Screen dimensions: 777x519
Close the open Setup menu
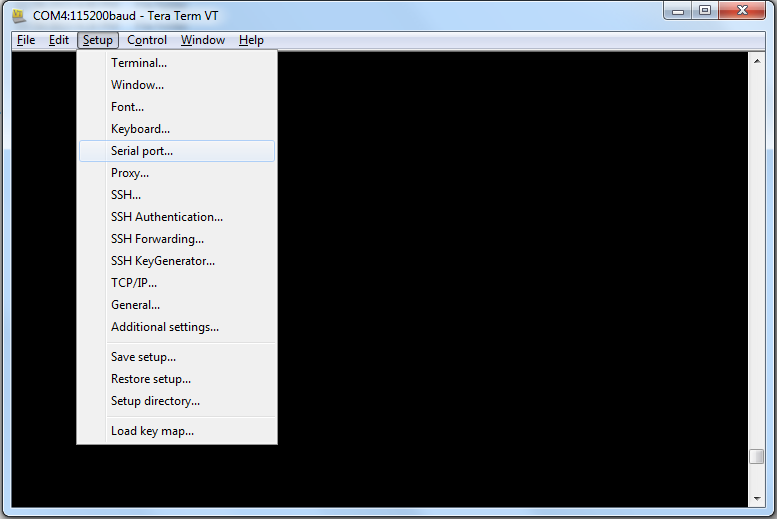click(x=98, y=40)
